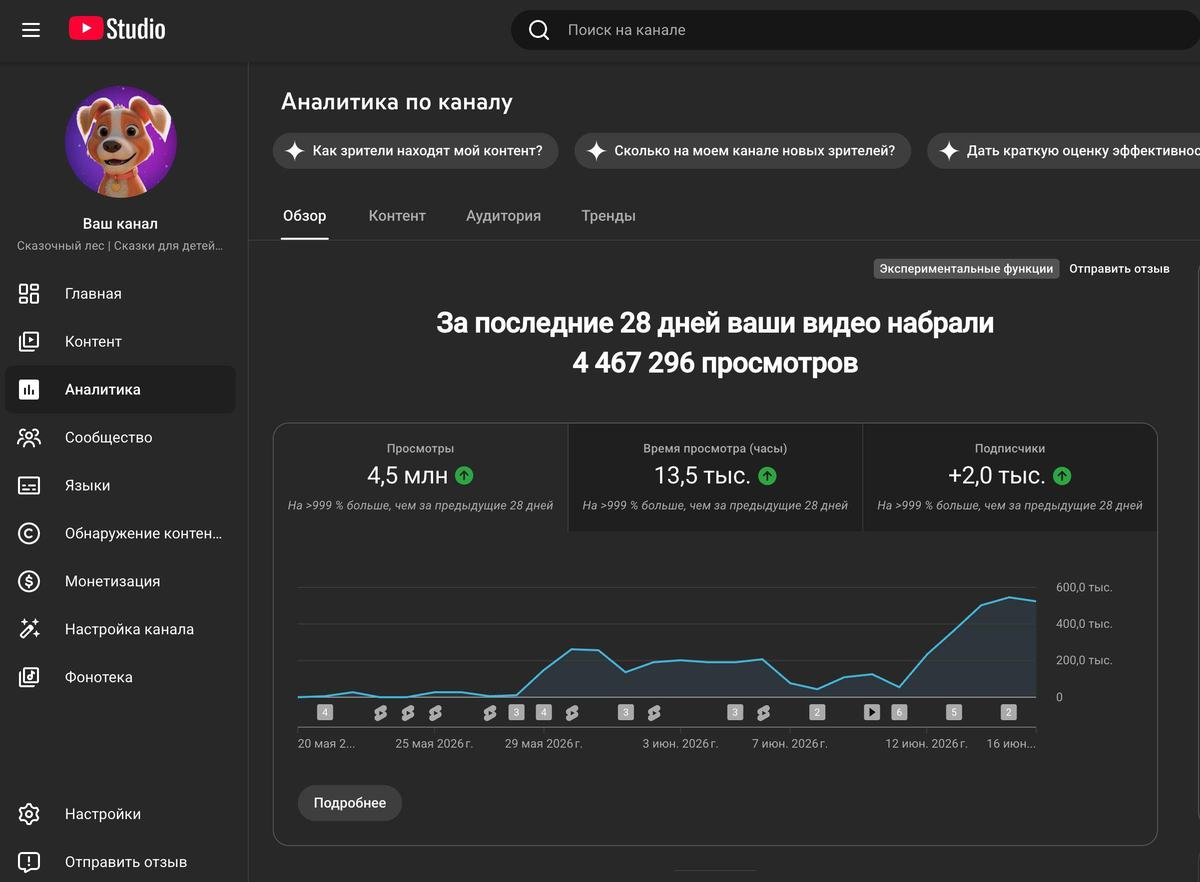1200x882 pixels.
Task: Ask 'Сколько на моем канале новых зрителей?' chip
Action: [743, 151]
